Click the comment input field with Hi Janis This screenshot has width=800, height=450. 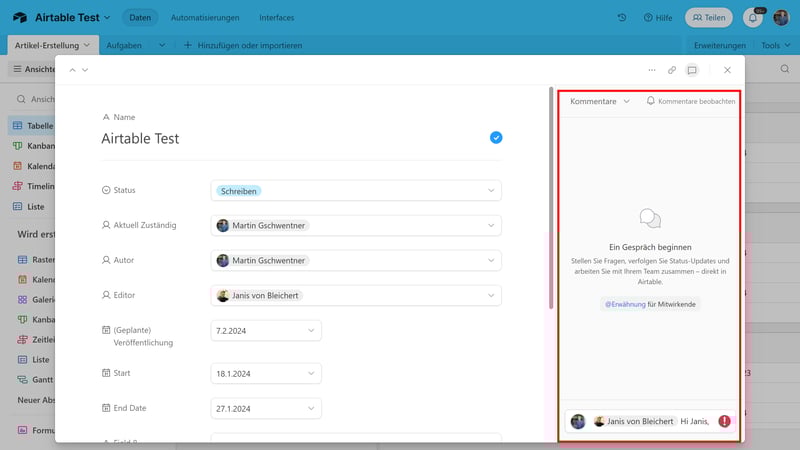[696, 421]
